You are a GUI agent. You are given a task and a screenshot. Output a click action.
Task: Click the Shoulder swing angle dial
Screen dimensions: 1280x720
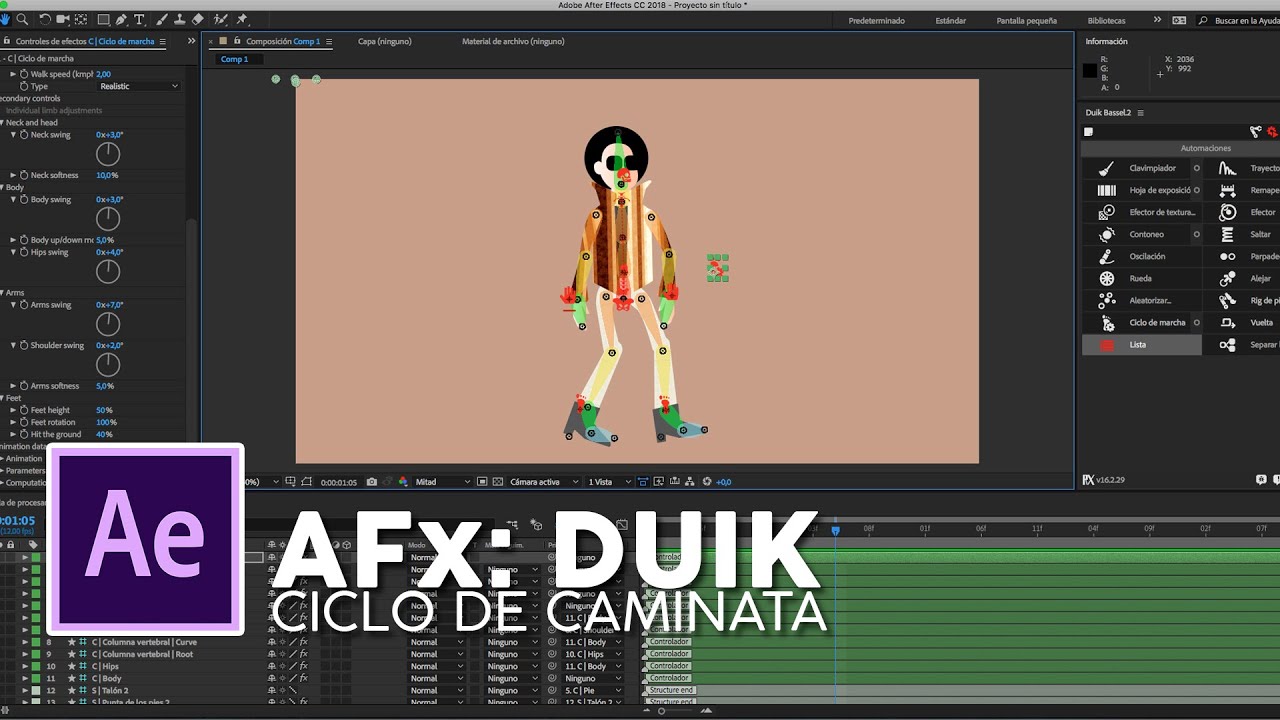[108, 365]
